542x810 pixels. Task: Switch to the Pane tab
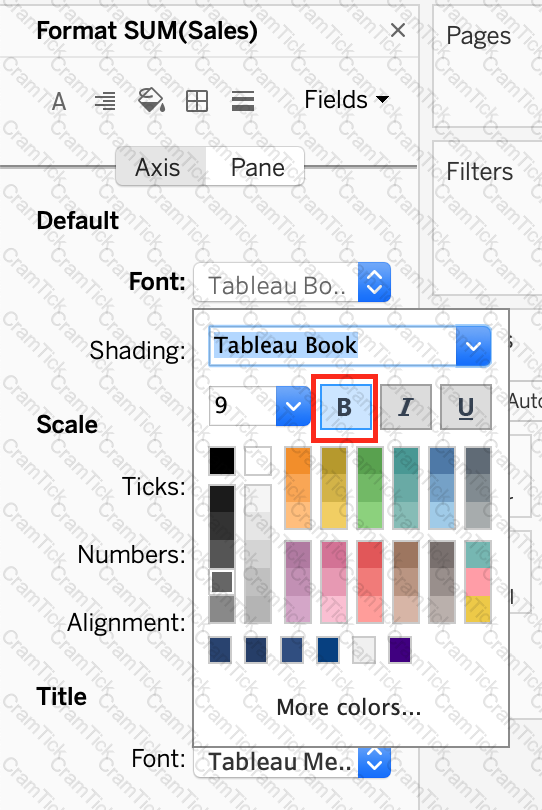point(255,167)
